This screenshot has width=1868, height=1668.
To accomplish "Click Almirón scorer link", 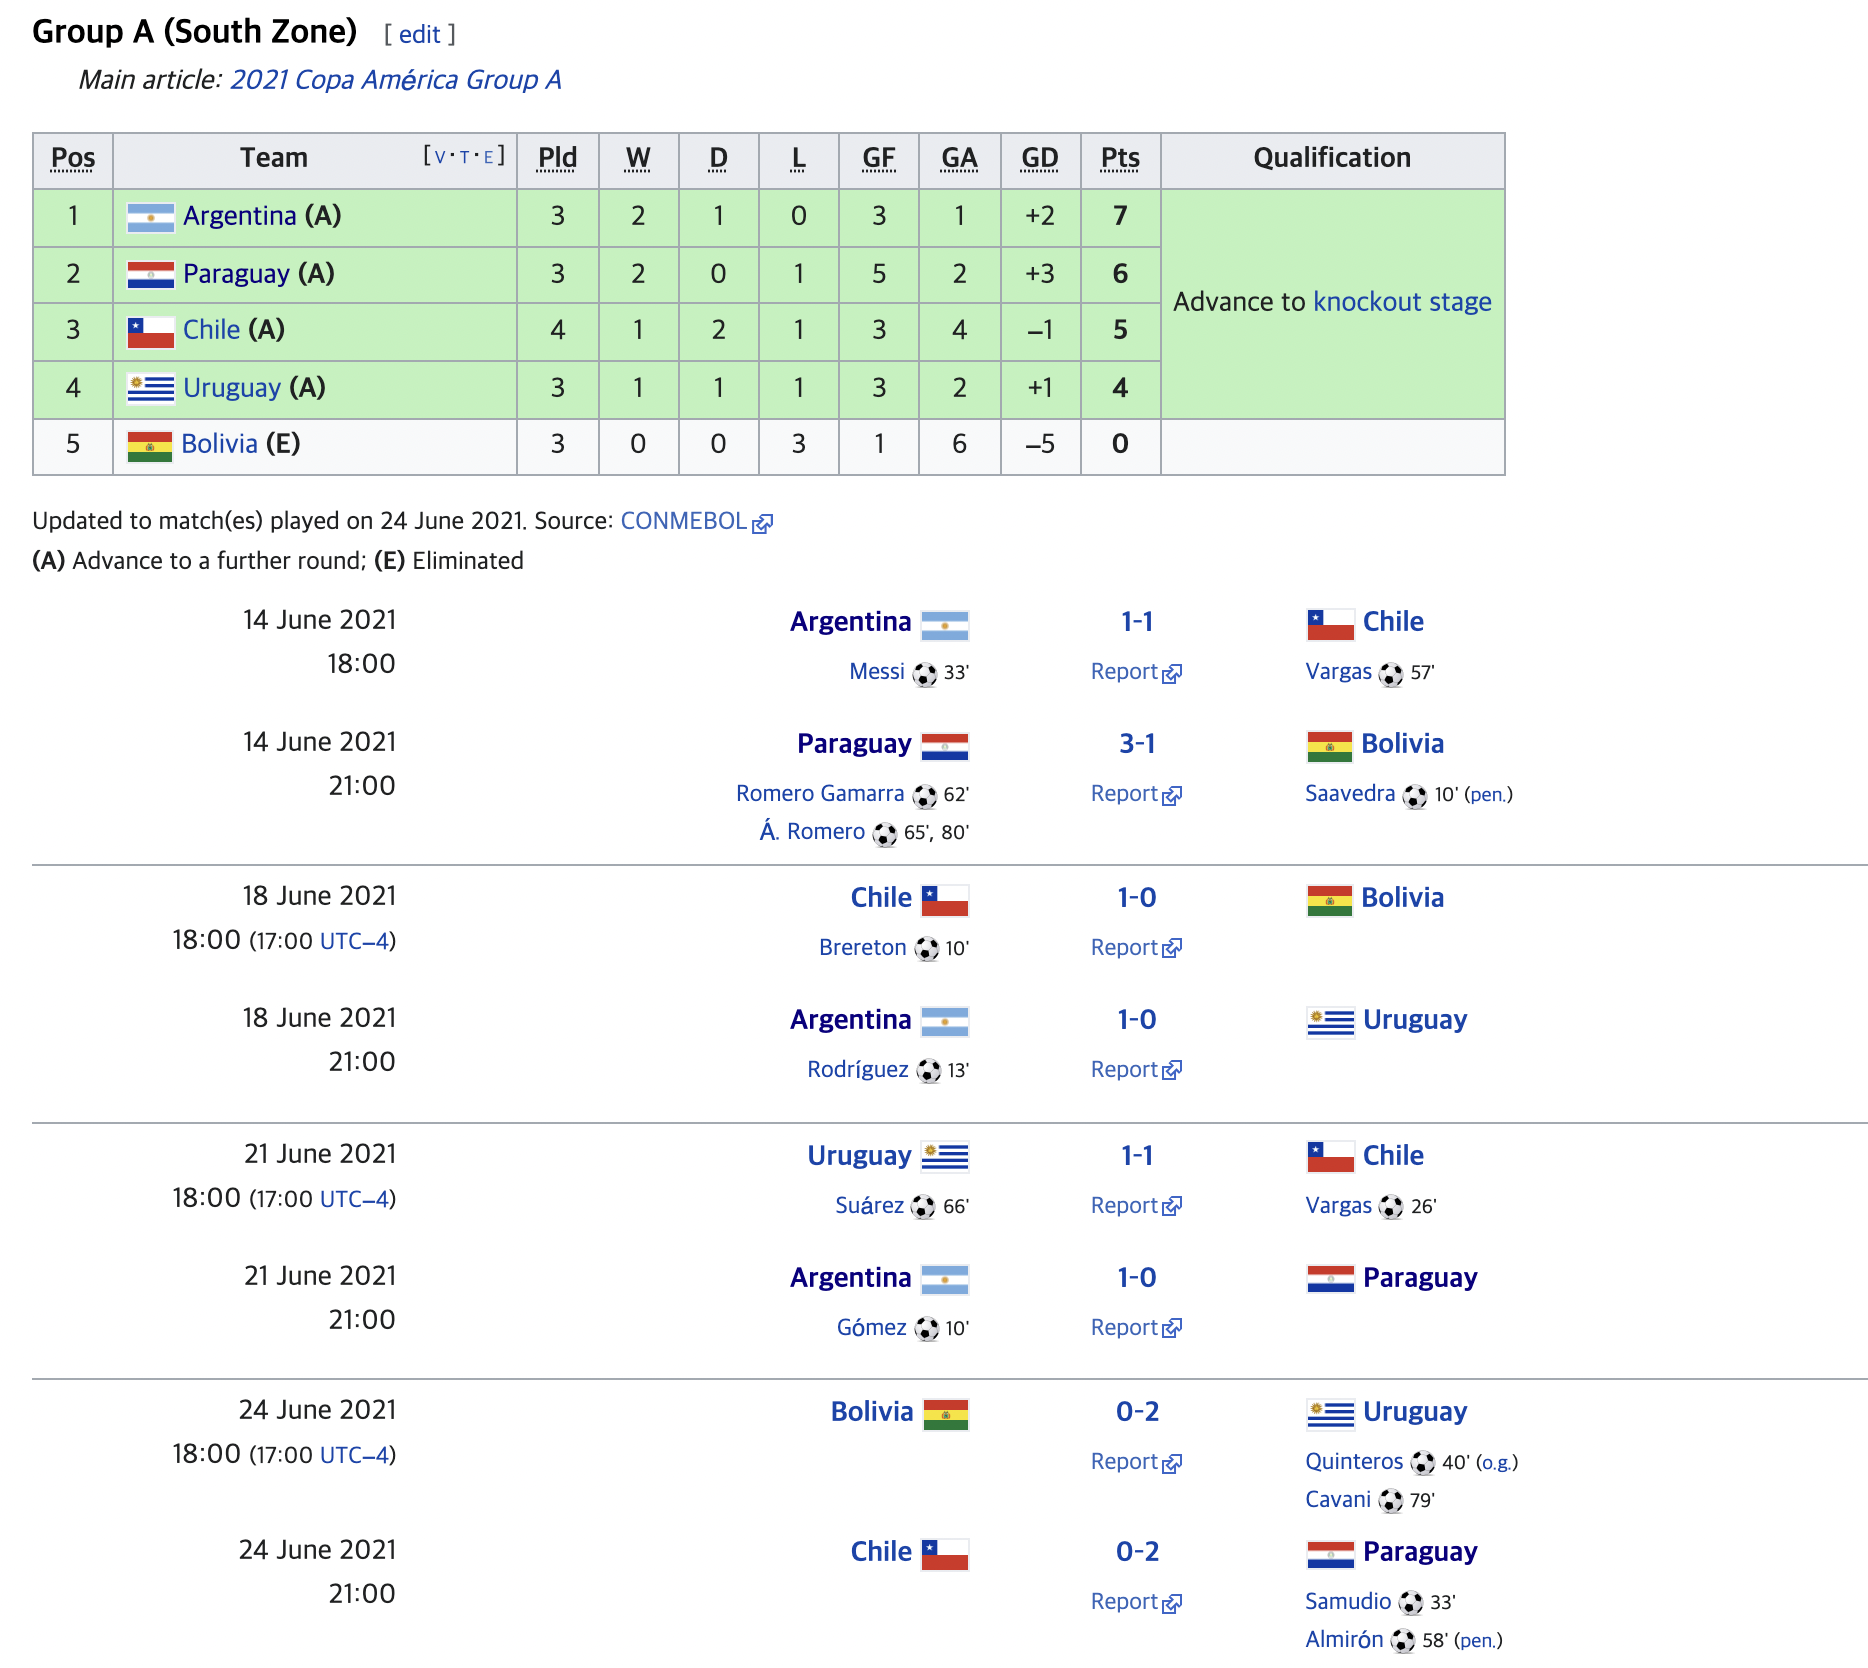I will (1345, 1640).
